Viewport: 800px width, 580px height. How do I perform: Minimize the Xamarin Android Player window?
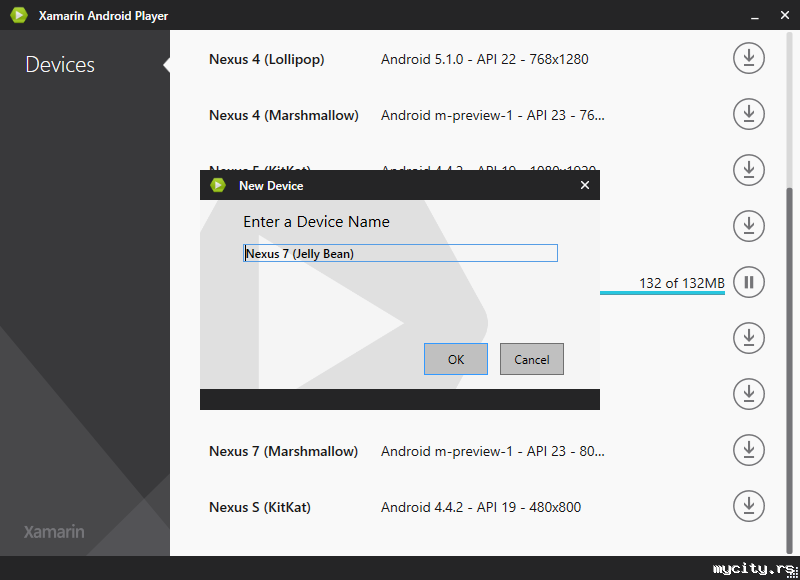[x=755, y=16]
